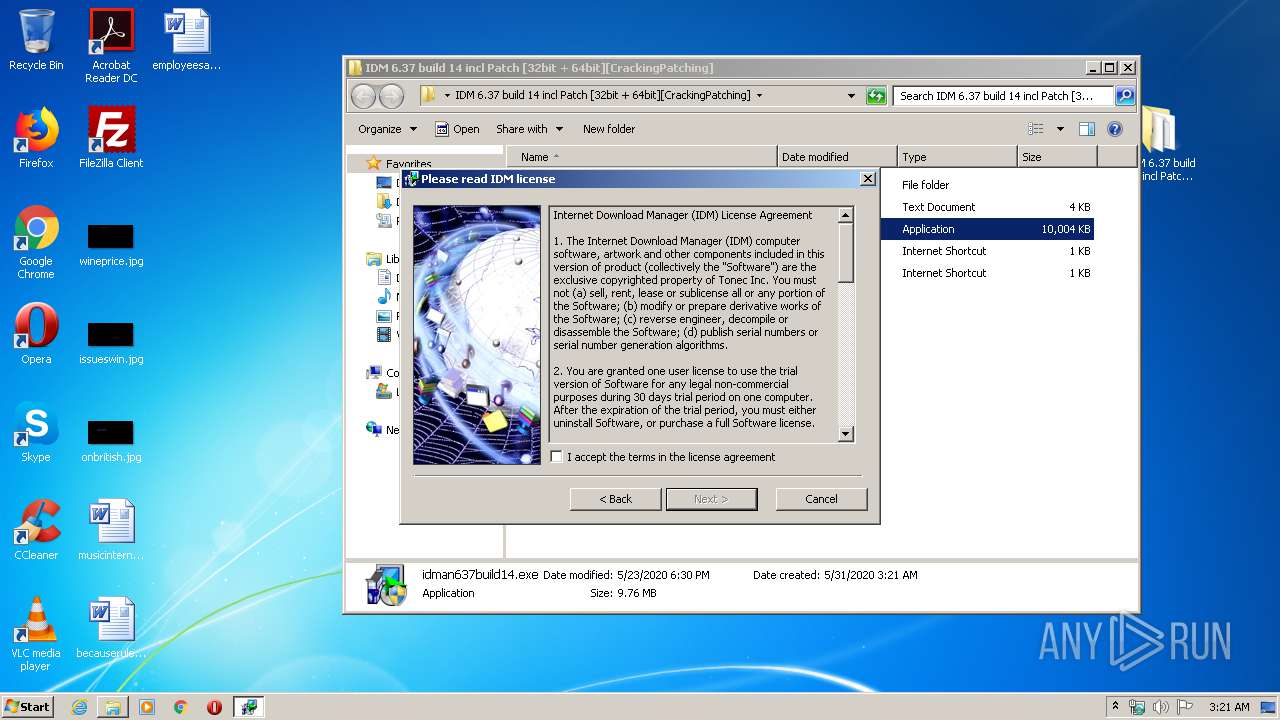Open the Share with dropdown menu

click(530, 129)
